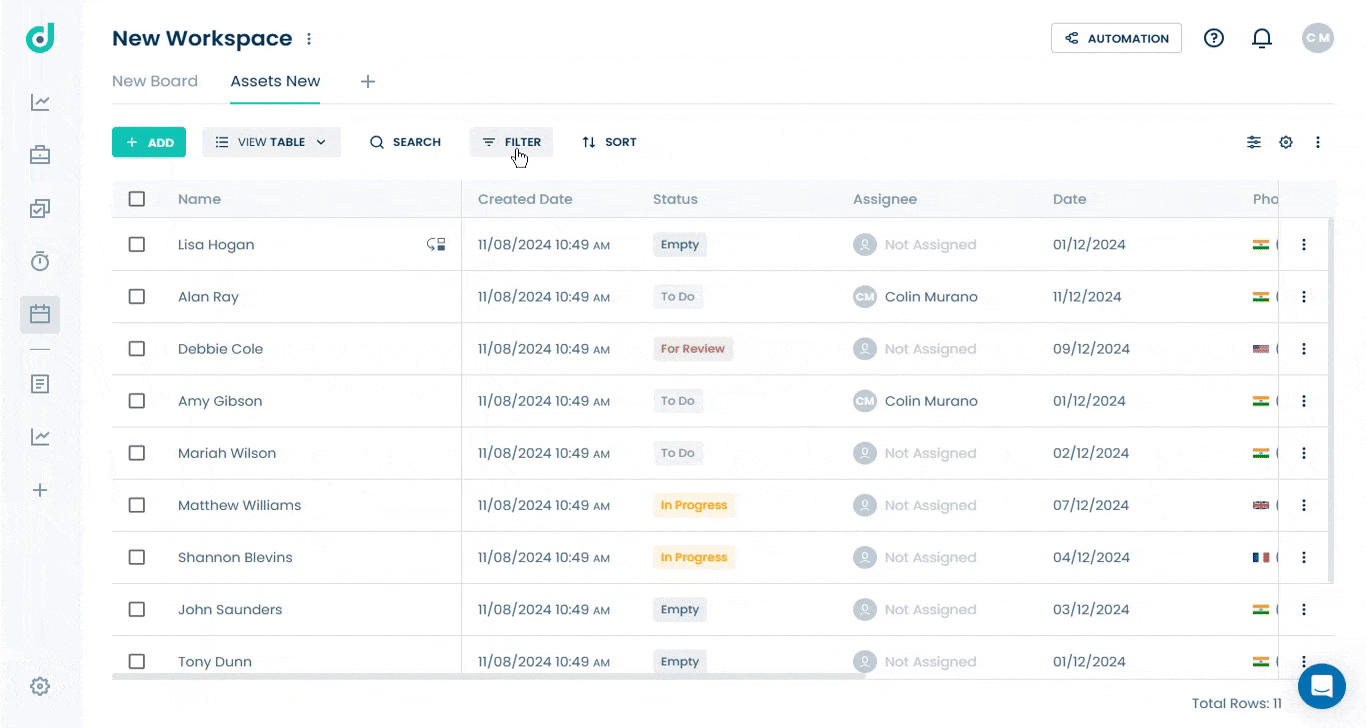Open the workspace options menu beside title

[309, 39]
